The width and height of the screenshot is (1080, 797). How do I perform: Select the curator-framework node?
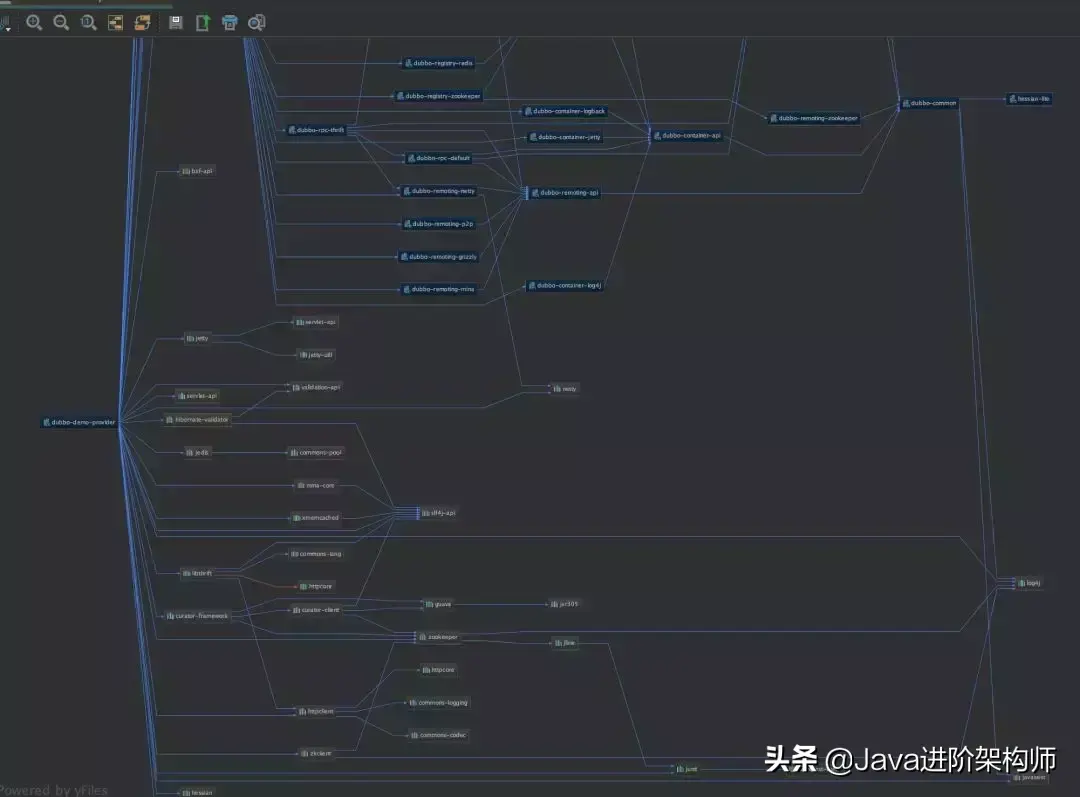tap(197, 616)
